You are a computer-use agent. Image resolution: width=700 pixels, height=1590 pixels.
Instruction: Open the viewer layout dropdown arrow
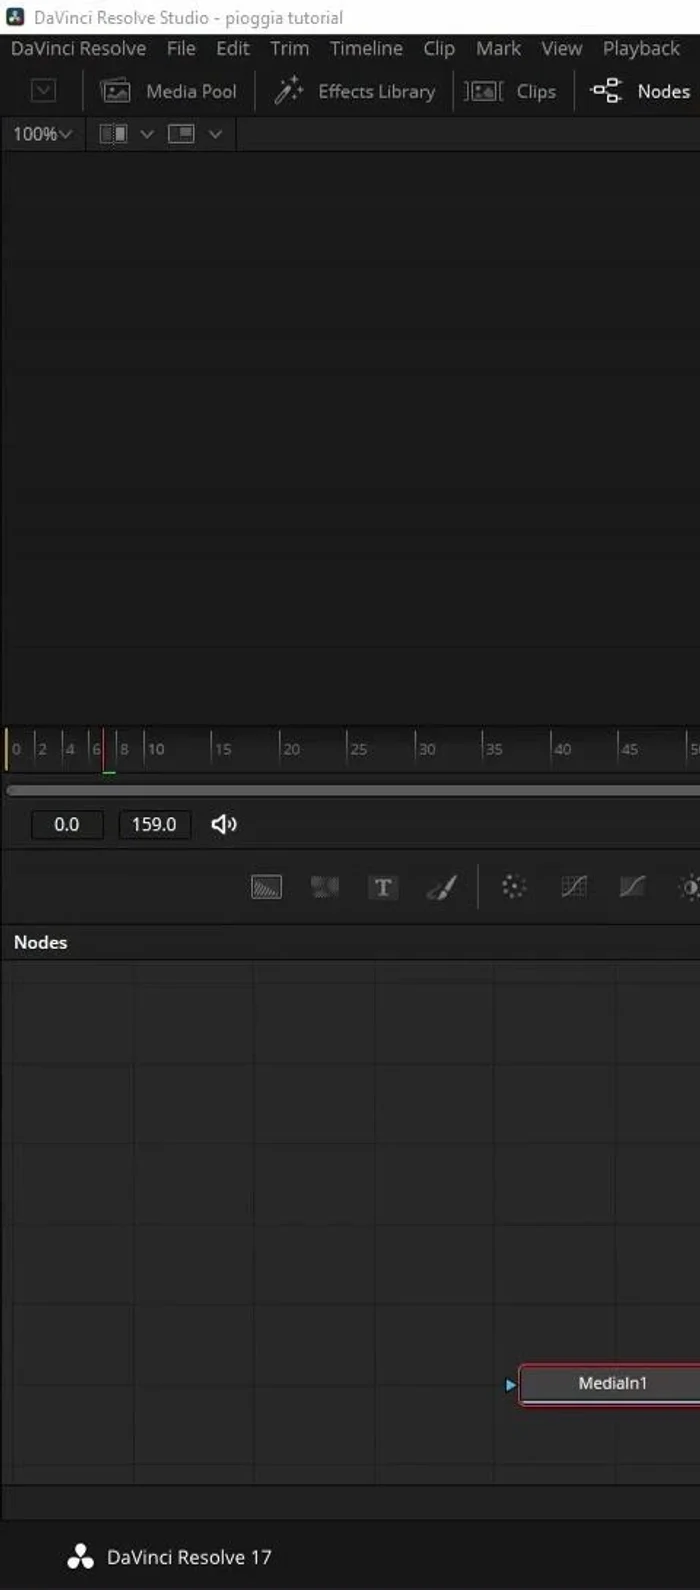tap(215, 134)
